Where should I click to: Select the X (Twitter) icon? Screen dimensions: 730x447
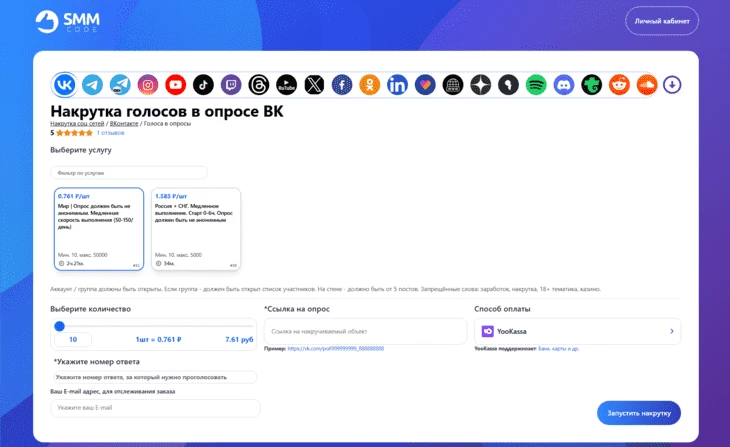[x=314, y=85]
